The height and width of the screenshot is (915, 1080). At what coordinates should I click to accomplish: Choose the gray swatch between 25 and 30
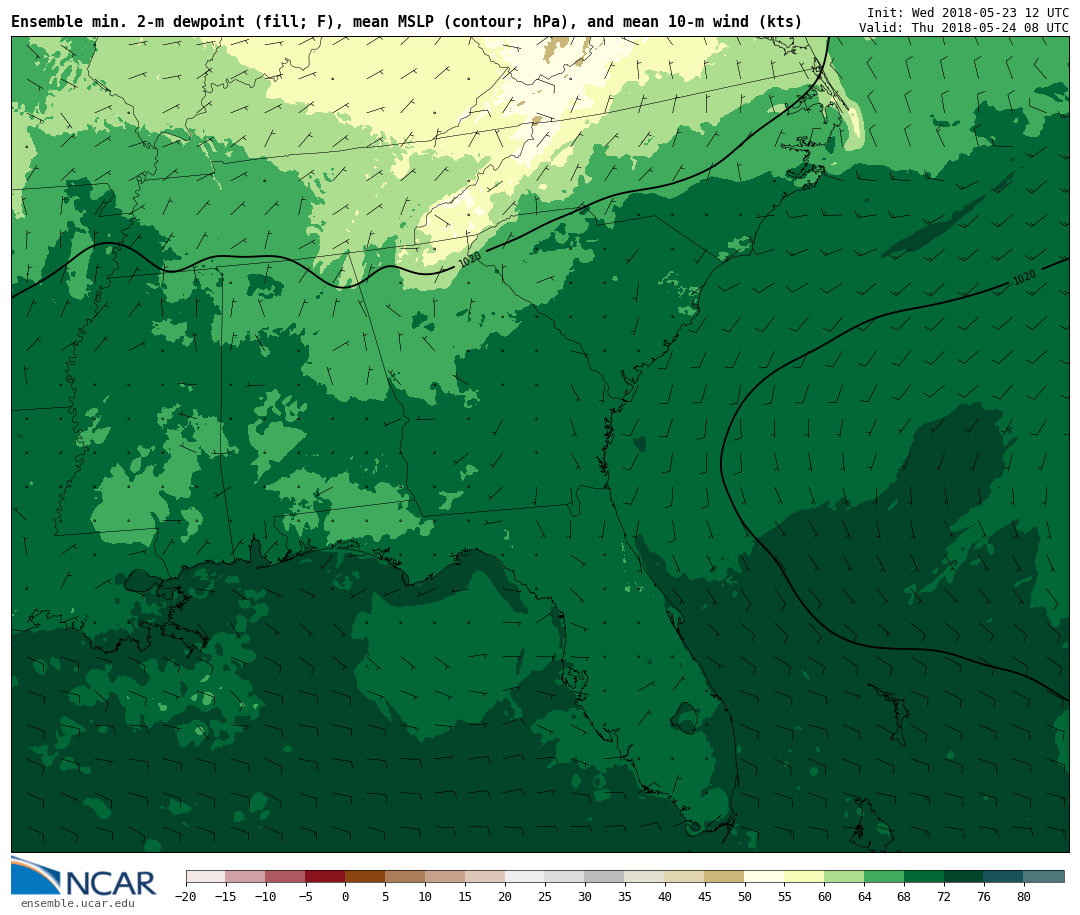[564, 877]
